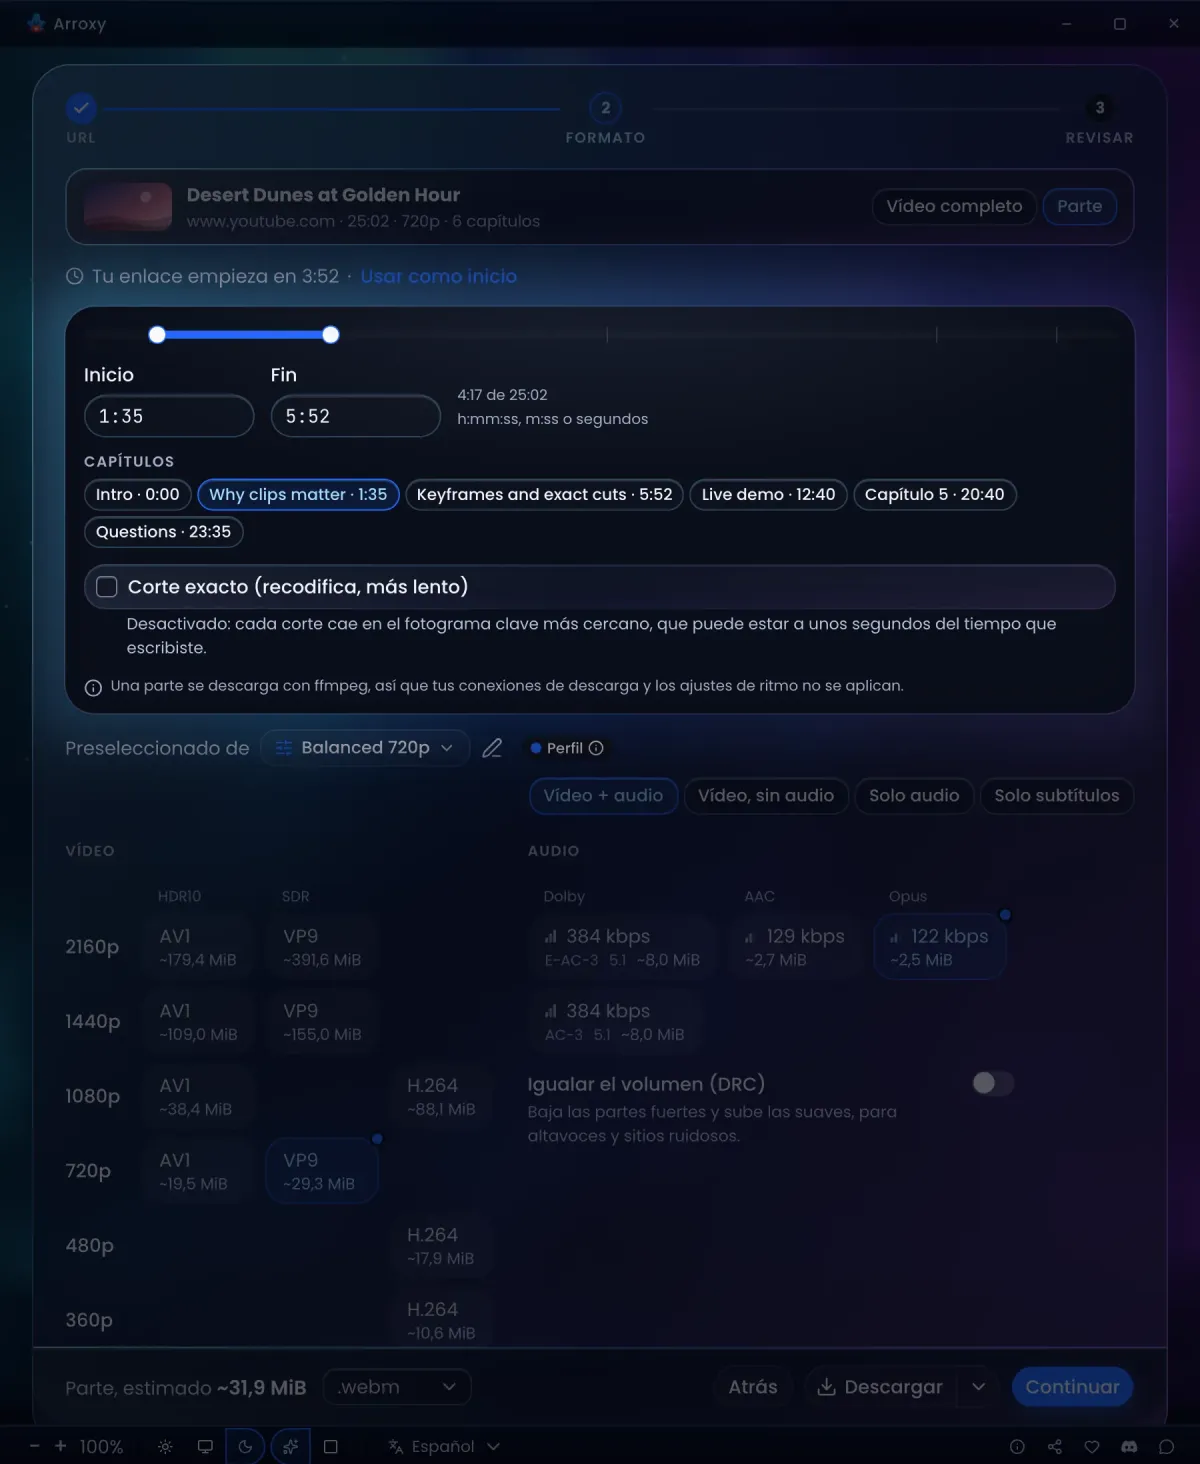Click the range slider start handle

click(x=157, y=335)
